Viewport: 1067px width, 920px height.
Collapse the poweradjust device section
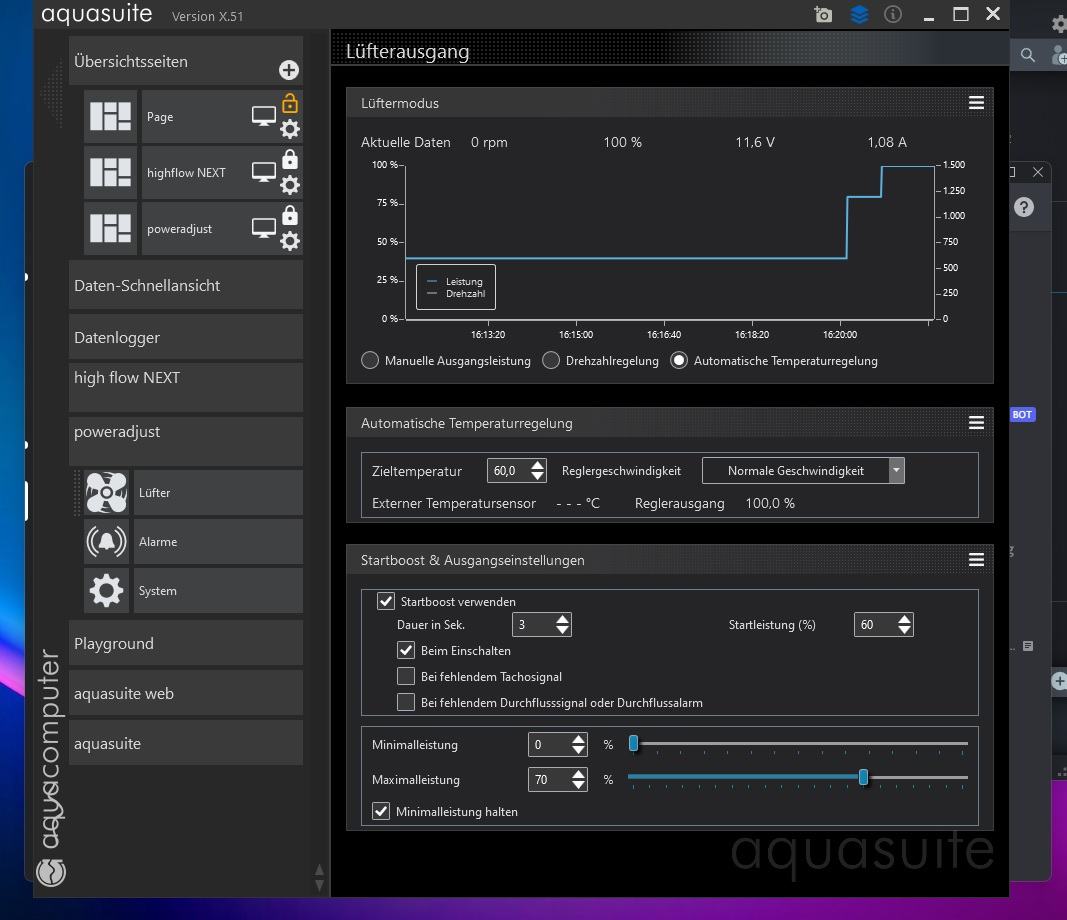(186, 440)
